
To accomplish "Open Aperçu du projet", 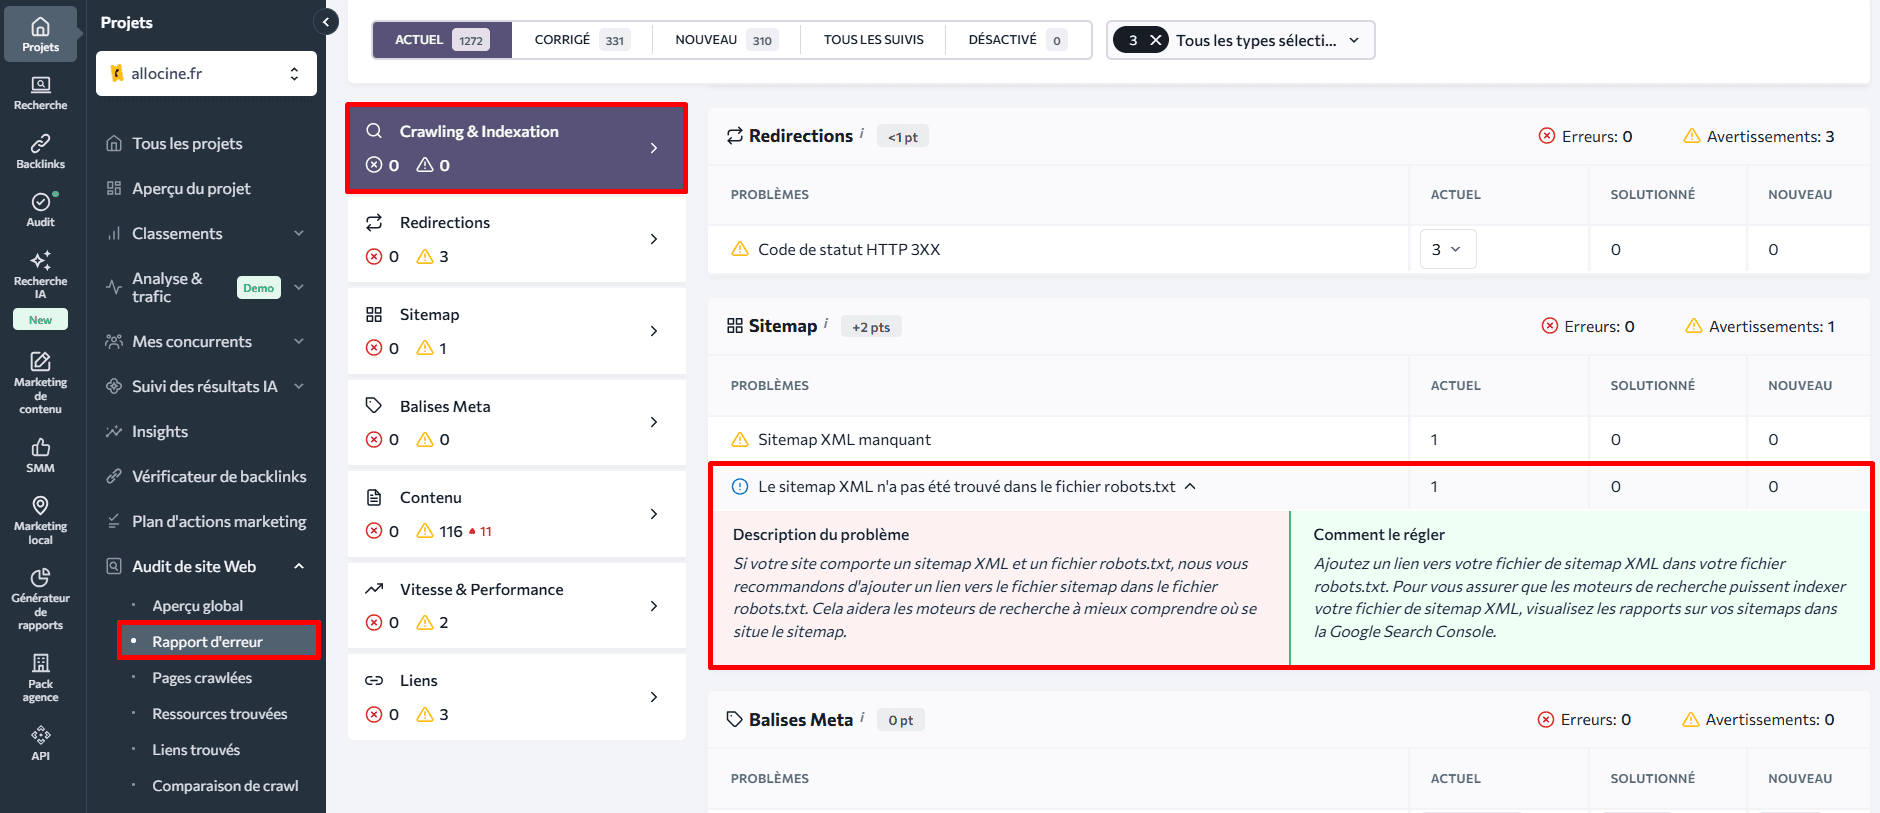I will (x=191, y=188).
